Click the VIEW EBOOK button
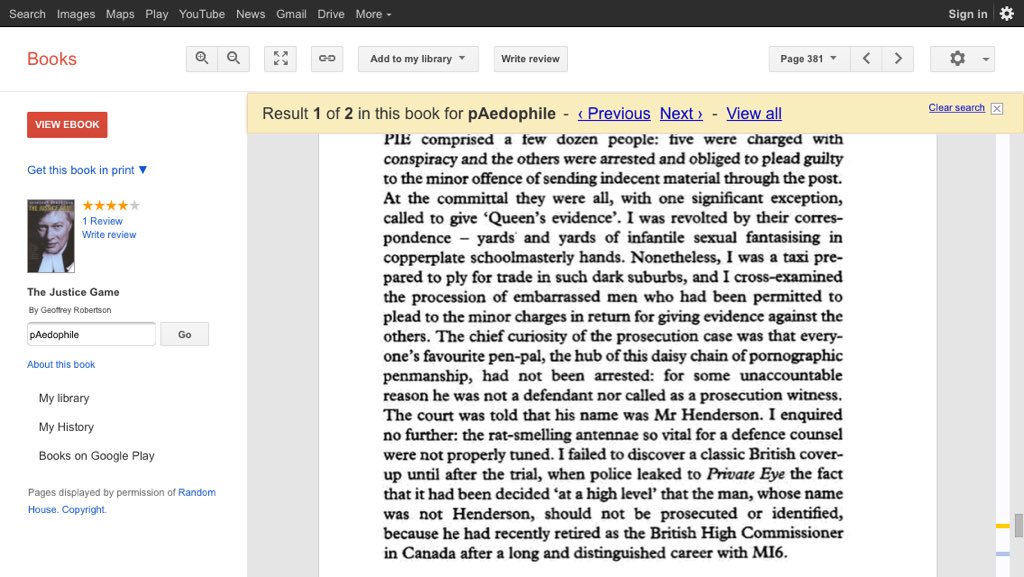Viewport: 1024px width, 577px height. [x=67, y=125]
